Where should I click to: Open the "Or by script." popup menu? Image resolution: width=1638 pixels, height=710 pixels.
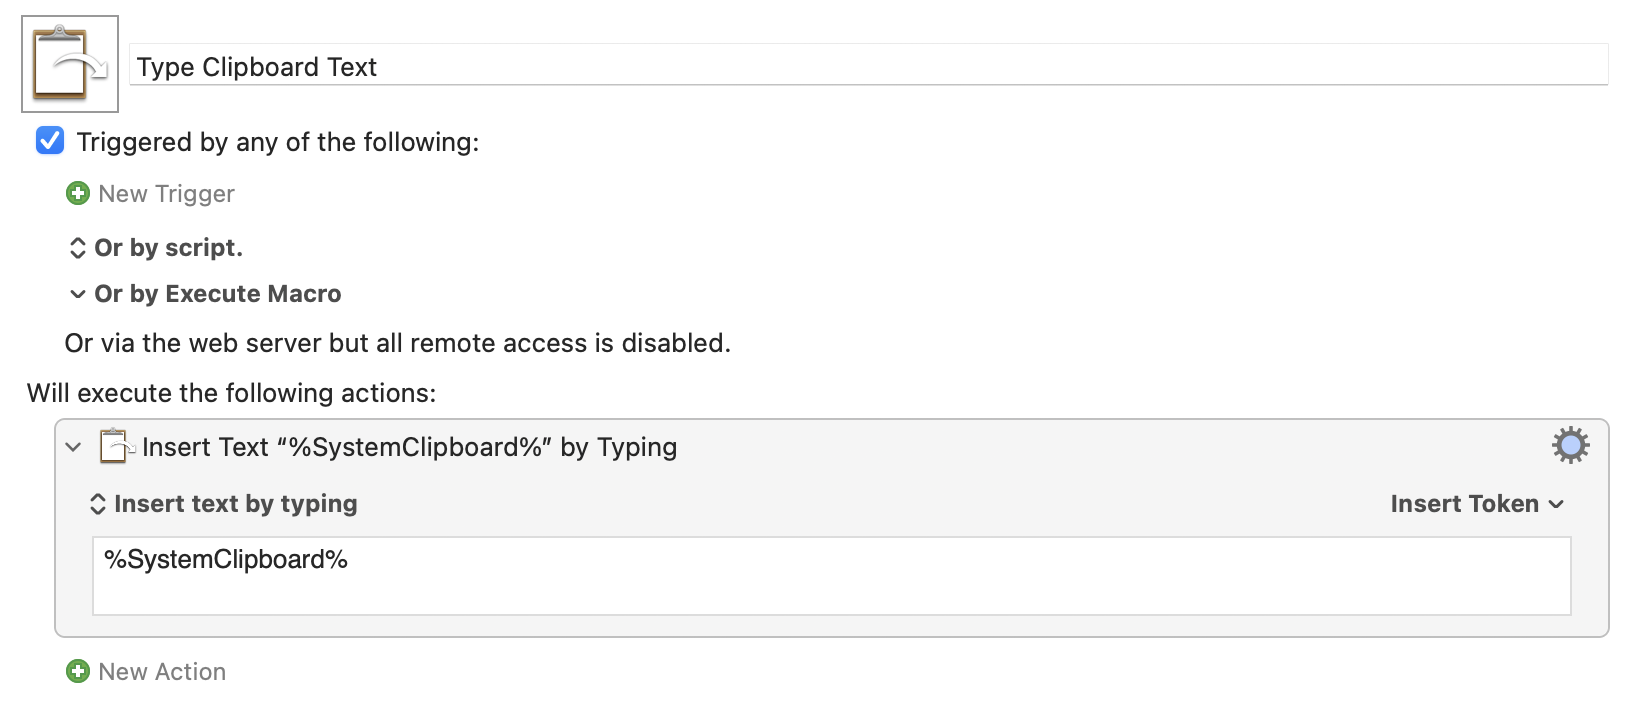click(168, 248)
